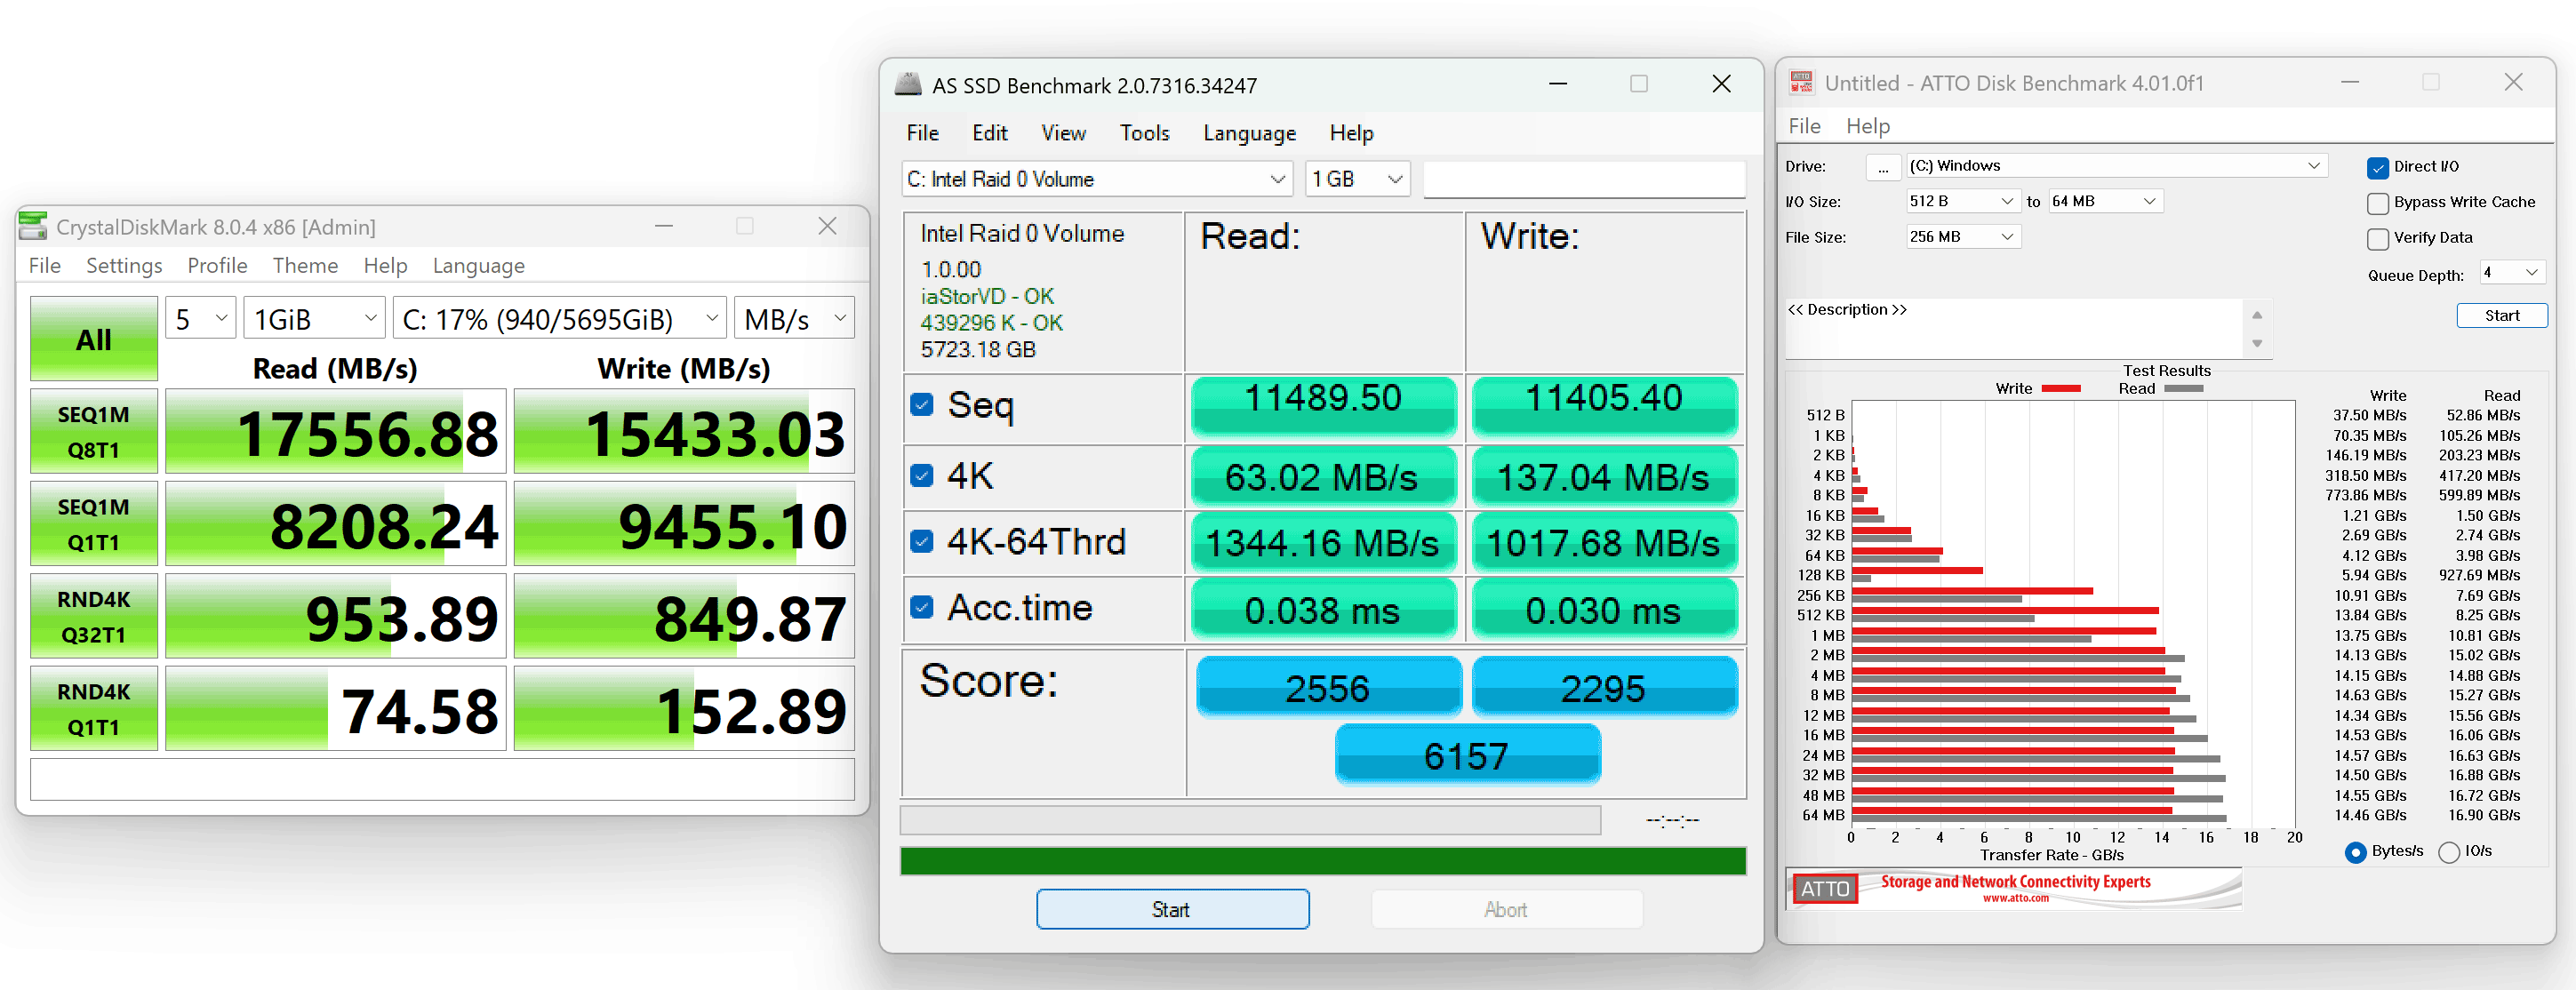Open the 512 B I/O size dropdown
Viewport: 2576px width, 990px height.
[1963, 201]
